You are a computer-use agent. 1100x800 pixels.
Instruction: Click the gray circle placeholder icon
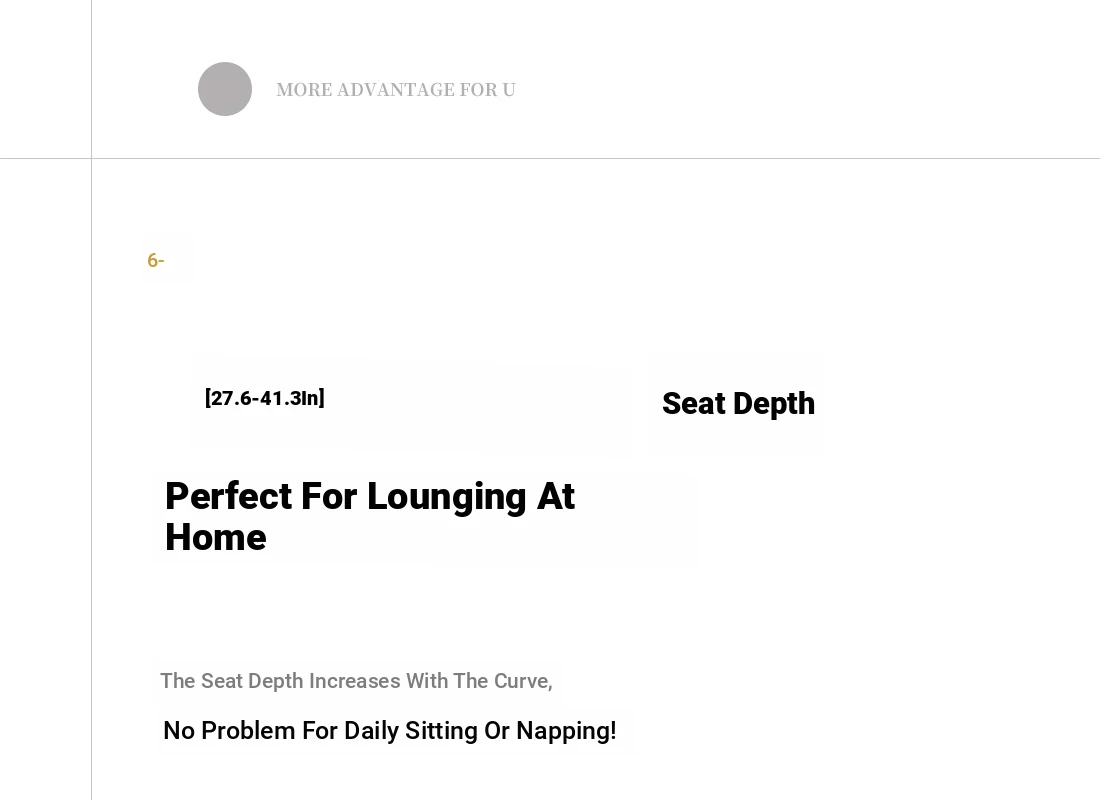(x=224, y=89)
